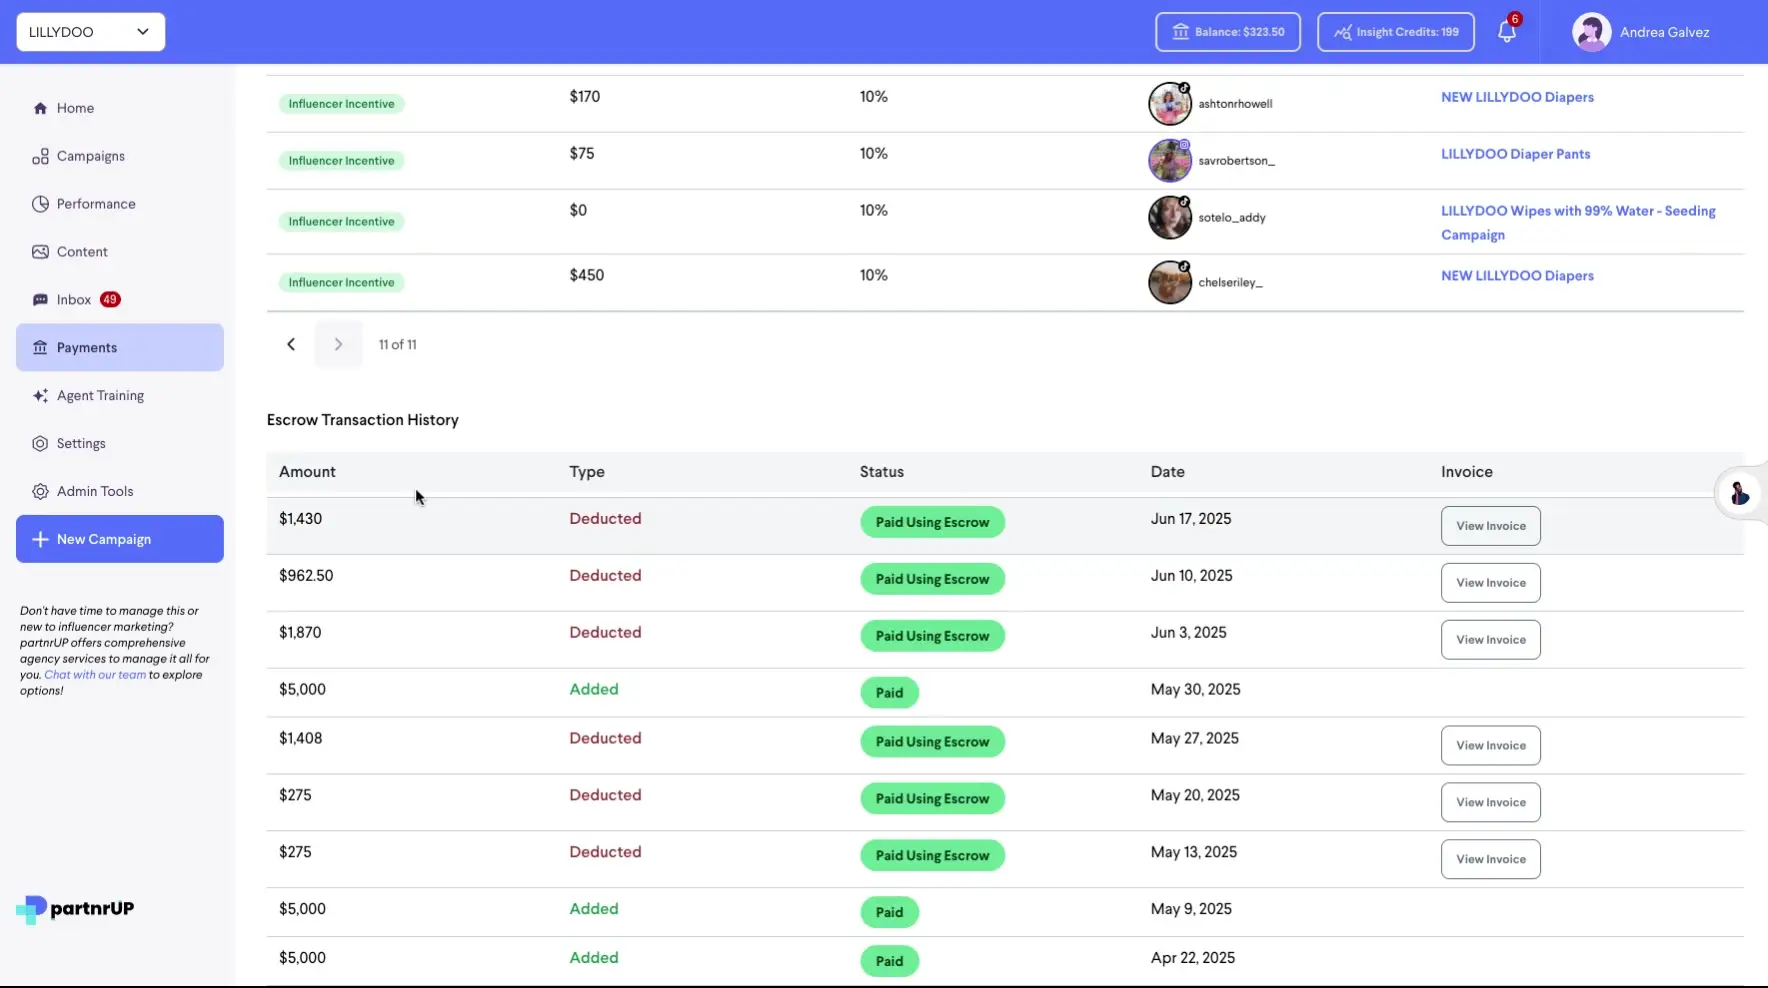The image size is (1768, 988).
Task: Open Settings via the gear icon
Action: [x=40, y=443]
